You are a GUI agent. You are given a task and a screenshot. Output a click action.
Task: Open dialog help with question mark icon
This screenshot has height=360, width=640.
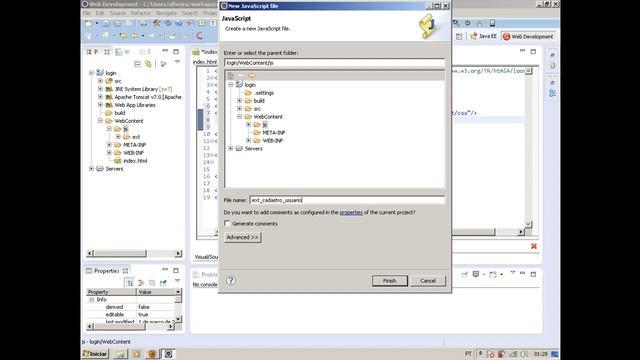tap(231, 280)
